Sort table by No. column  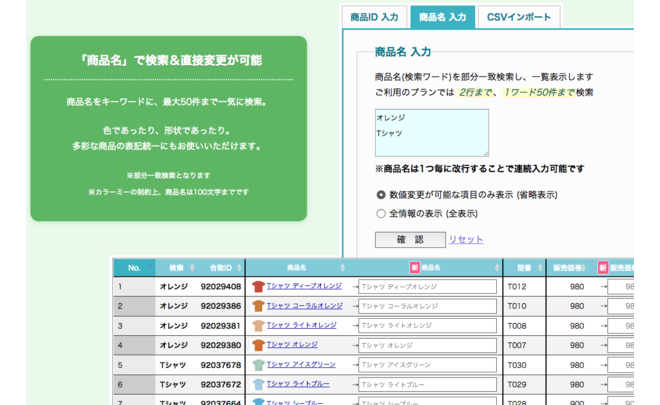click(x=134, y=268)
